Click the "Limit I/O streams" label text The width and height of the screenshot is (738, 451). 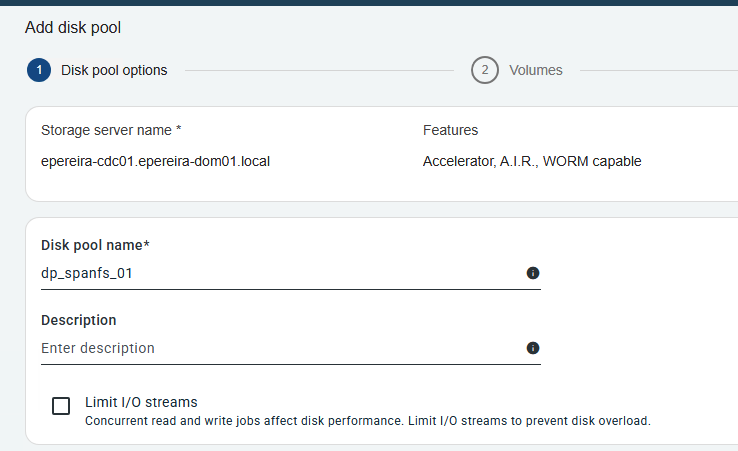coord(141,402)
